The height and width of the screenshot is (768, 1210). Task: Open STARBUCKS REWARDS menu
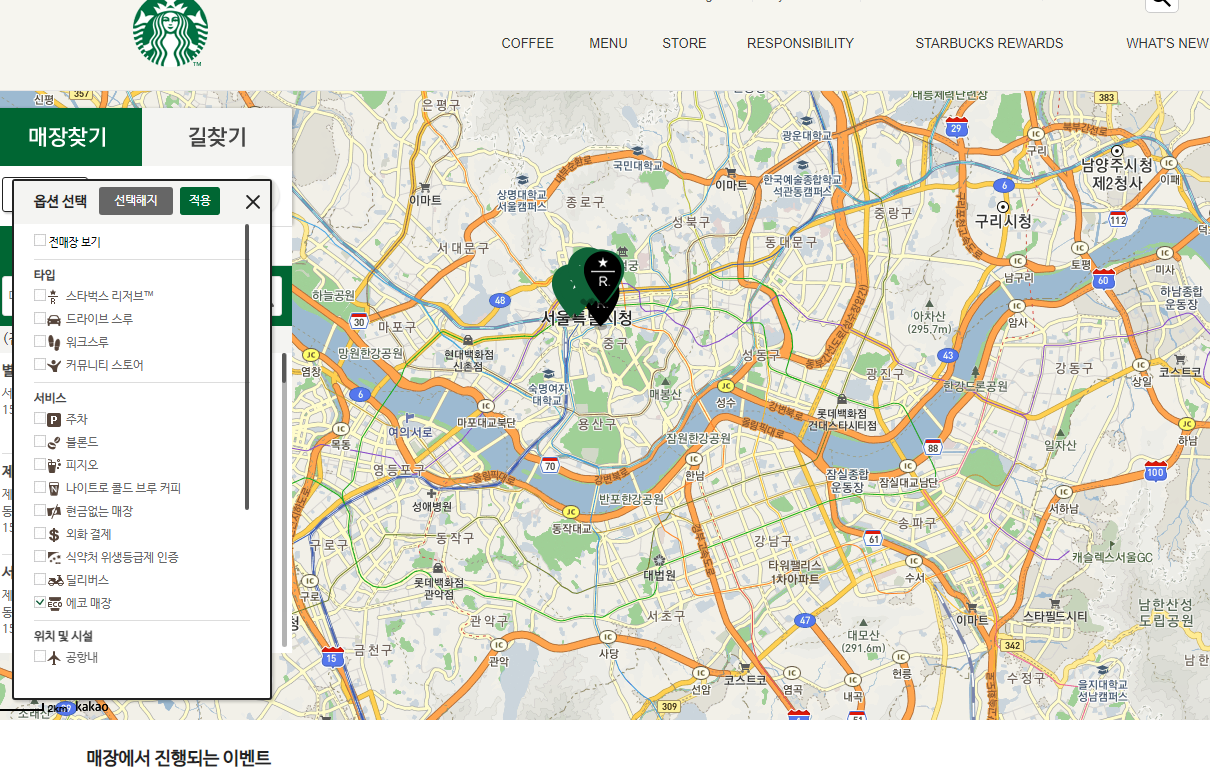(989, 43)
